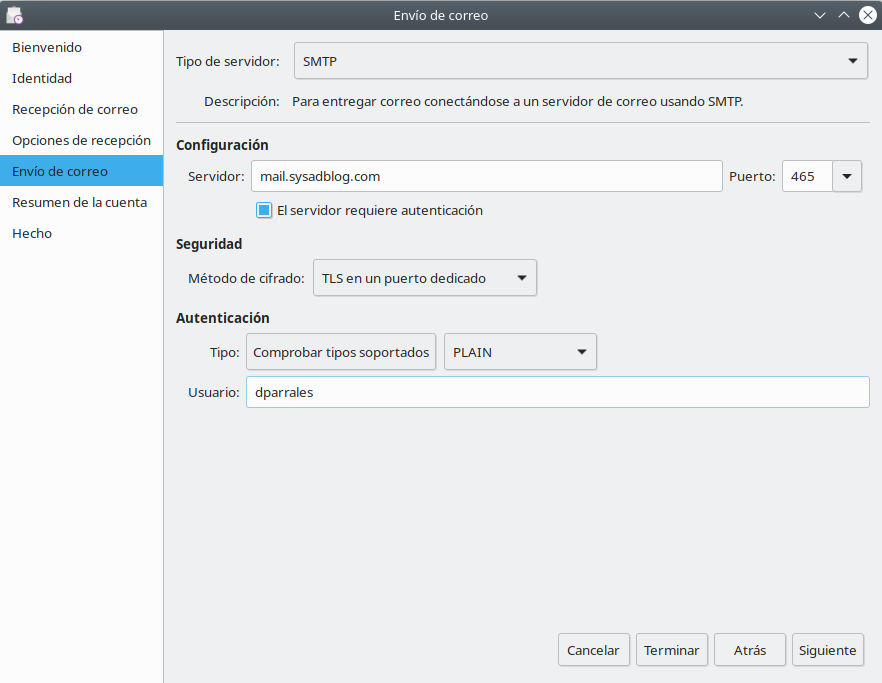Go to the Bienvenido step
Image resolution: width=882 pixels, height=683 pixels.
[x=82, y=47]
